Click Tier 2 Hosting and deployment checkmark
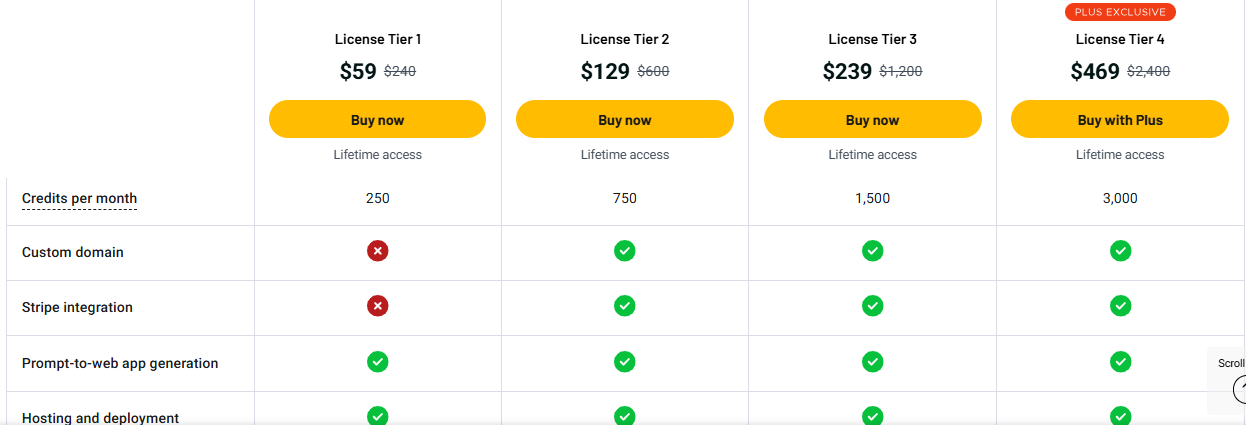The height and width of the screenshot is (425, 1246). pos(624,416)
